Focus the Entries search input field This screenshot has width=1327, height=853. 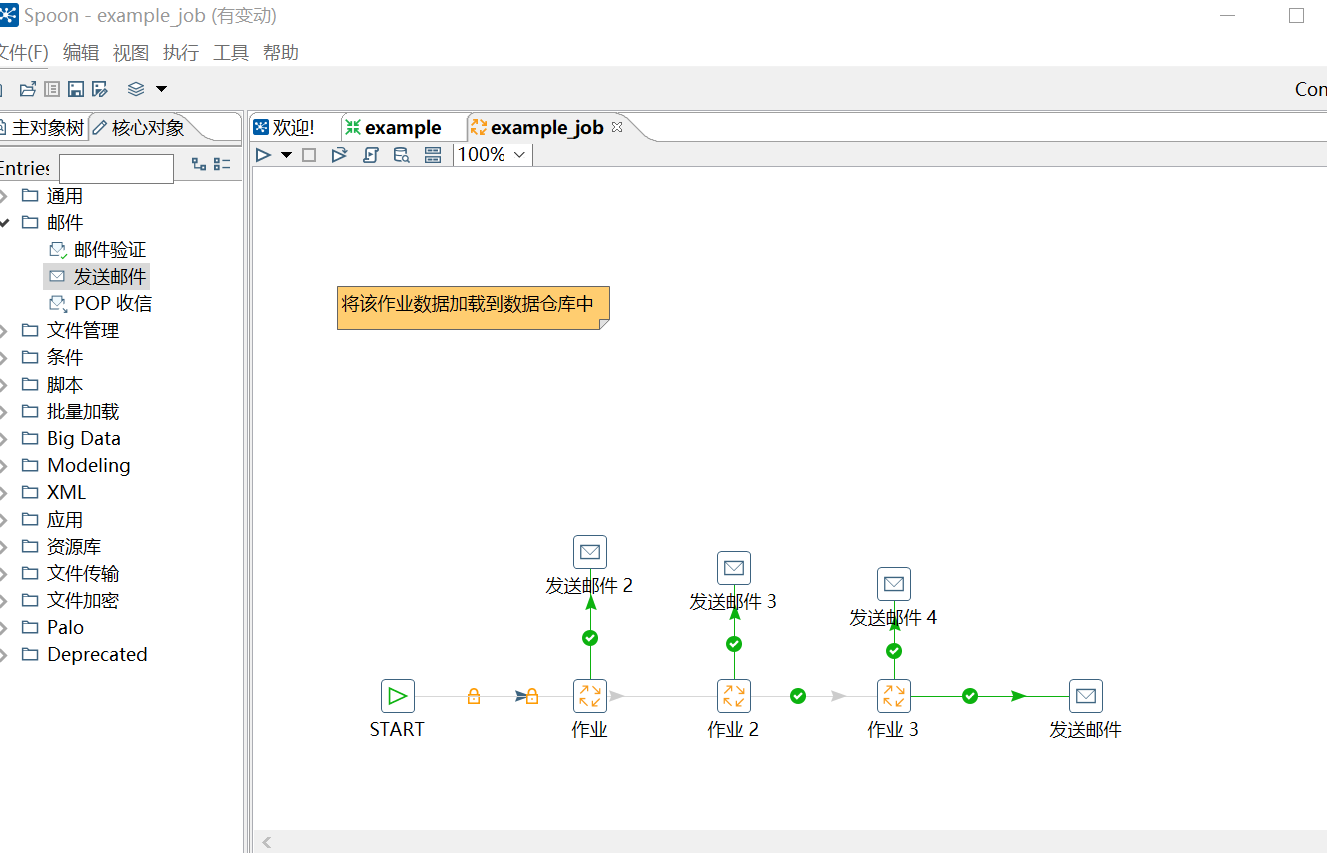[116, 168]
